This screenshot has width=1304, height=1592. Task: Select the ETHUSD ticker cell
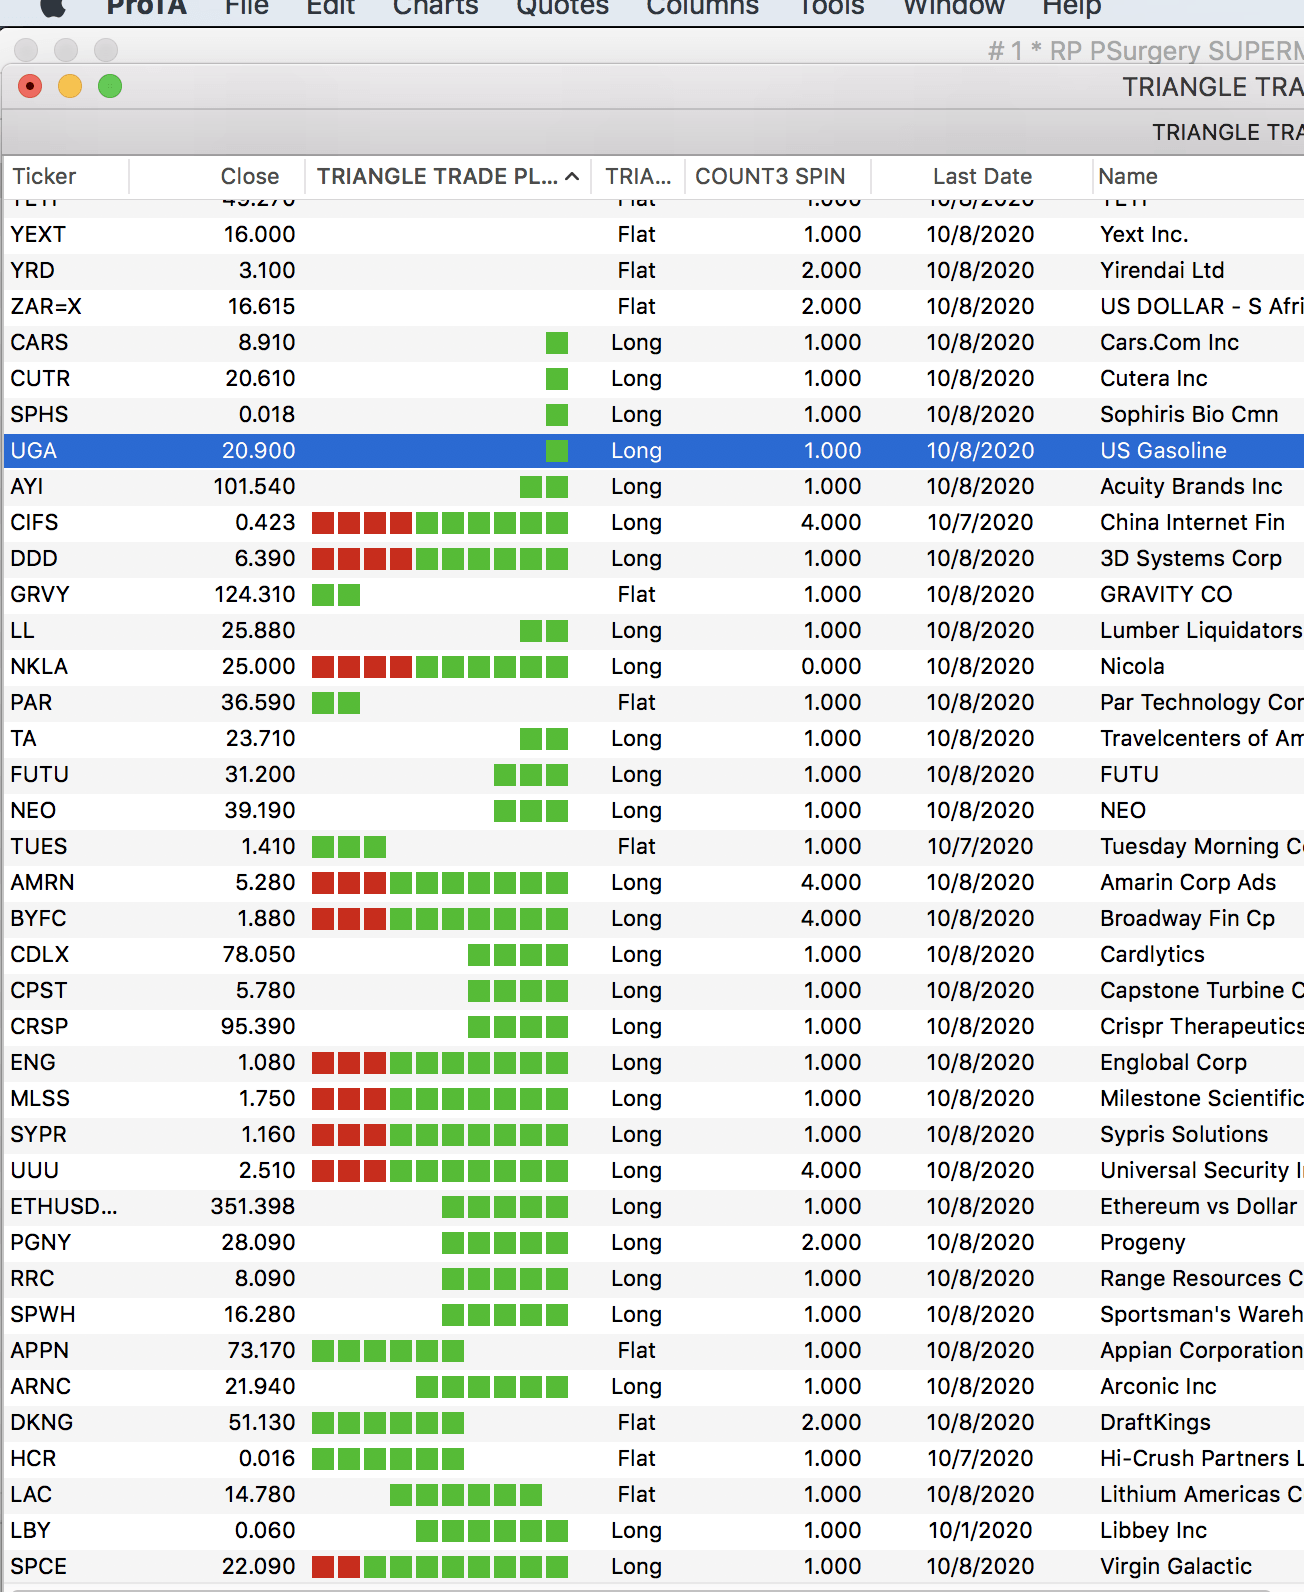click(63, 1207)
